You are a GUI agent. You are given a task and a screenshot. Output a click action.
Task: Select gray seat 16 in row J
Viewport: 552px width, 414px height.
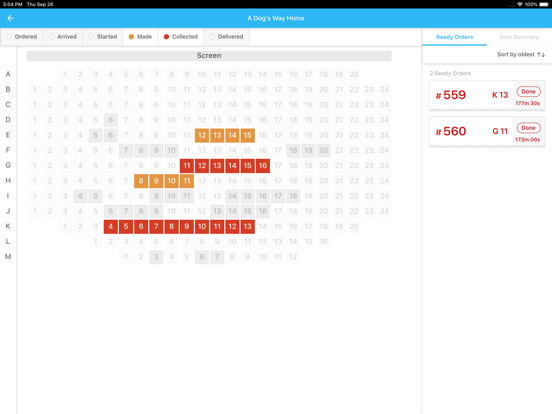[x=263, y=211]
